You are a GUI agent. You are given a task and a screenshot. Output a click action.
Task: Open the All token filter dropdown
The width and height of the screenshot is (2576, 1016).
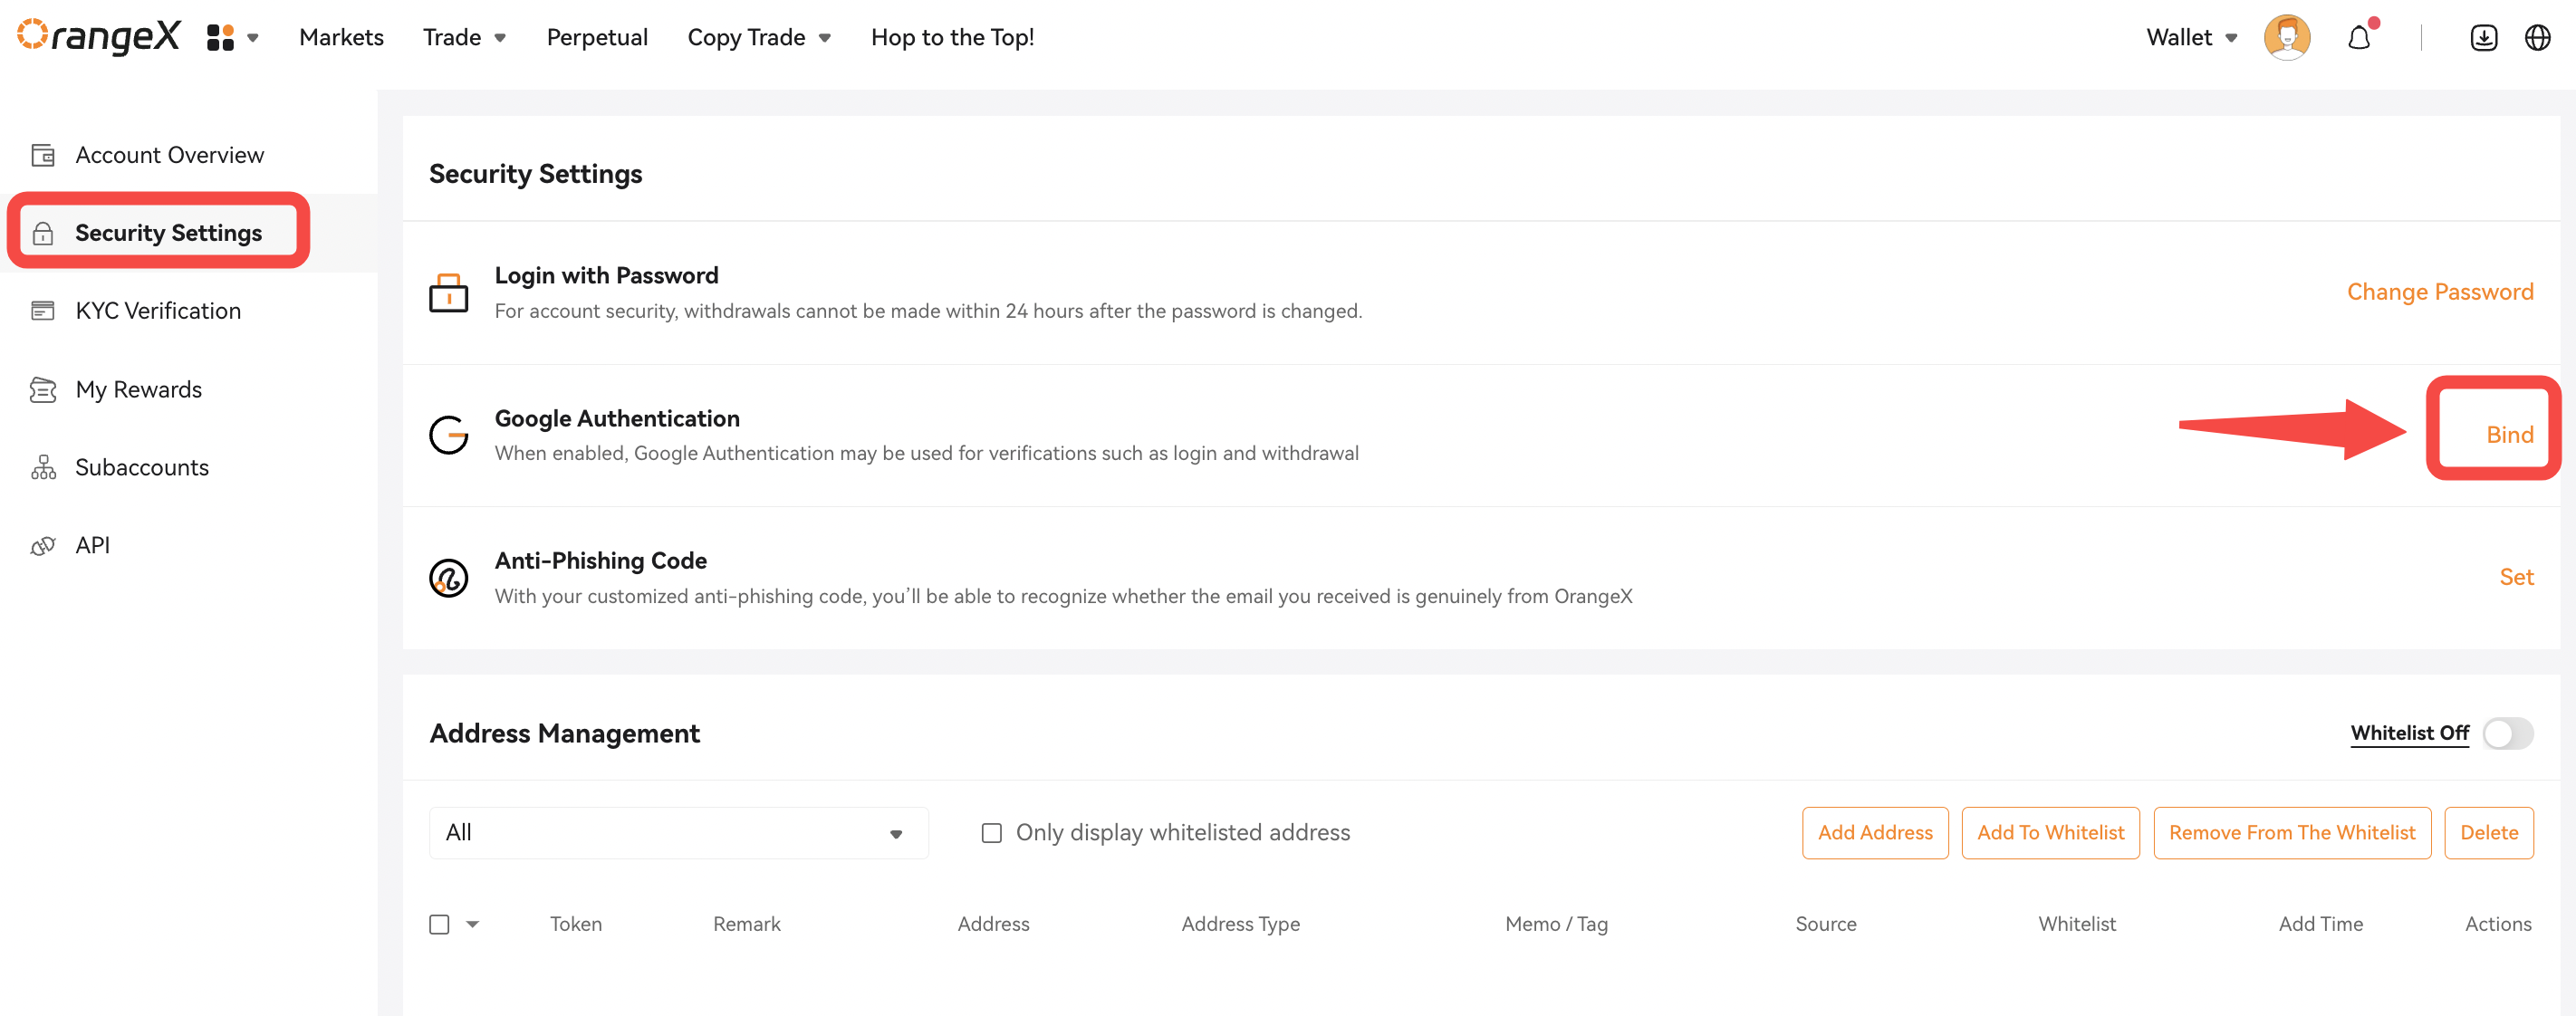(x=678, y=832)
